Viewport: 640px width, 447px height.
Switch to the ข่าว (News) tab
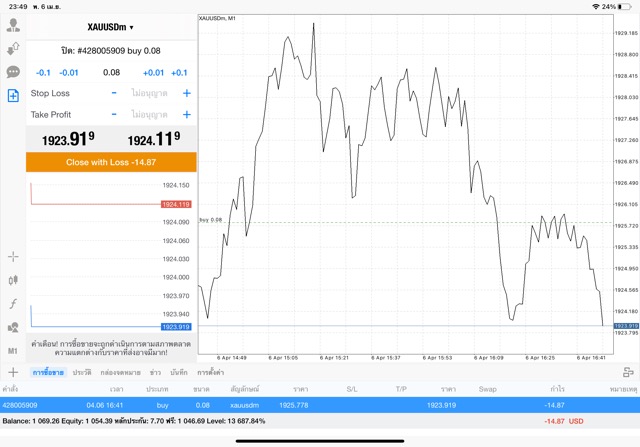click(x=155, y=371)
